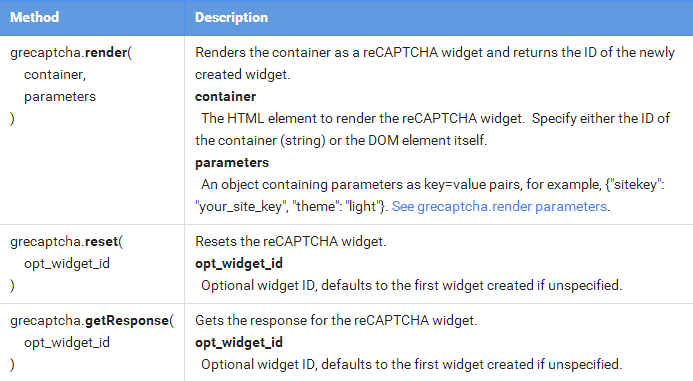Click the Description column header
693x381 pixels.
point(232,17)
